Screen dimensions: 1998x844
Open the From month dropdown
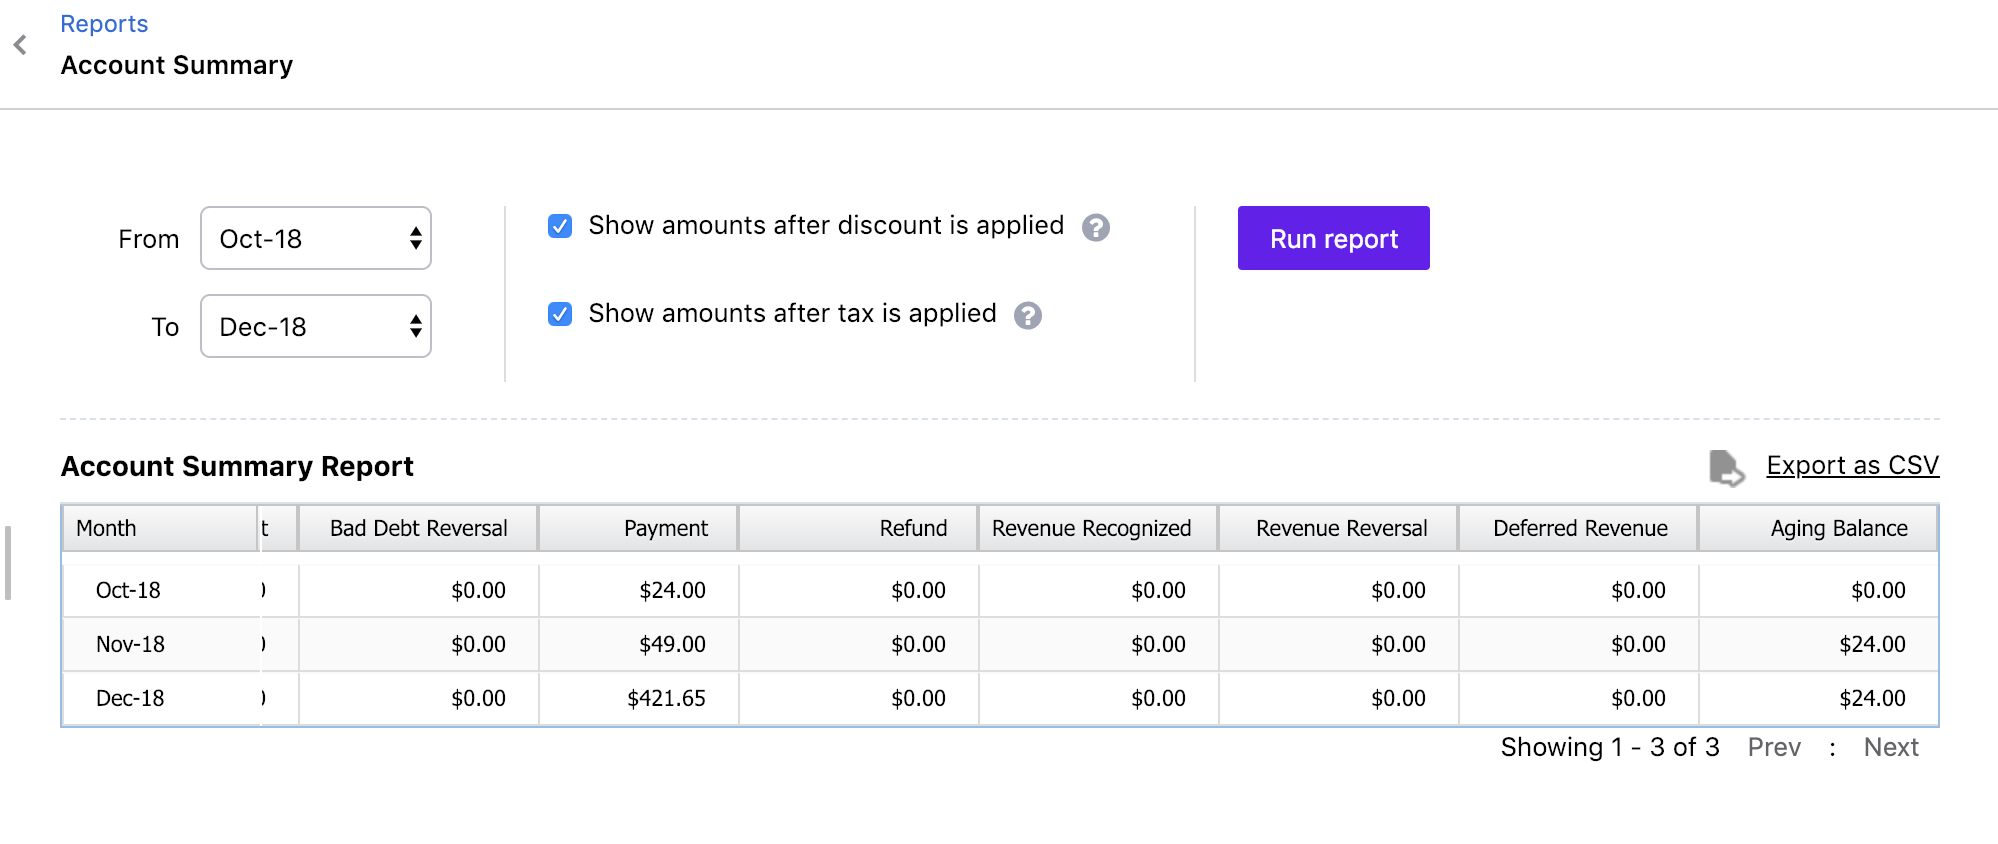[316, 238]
